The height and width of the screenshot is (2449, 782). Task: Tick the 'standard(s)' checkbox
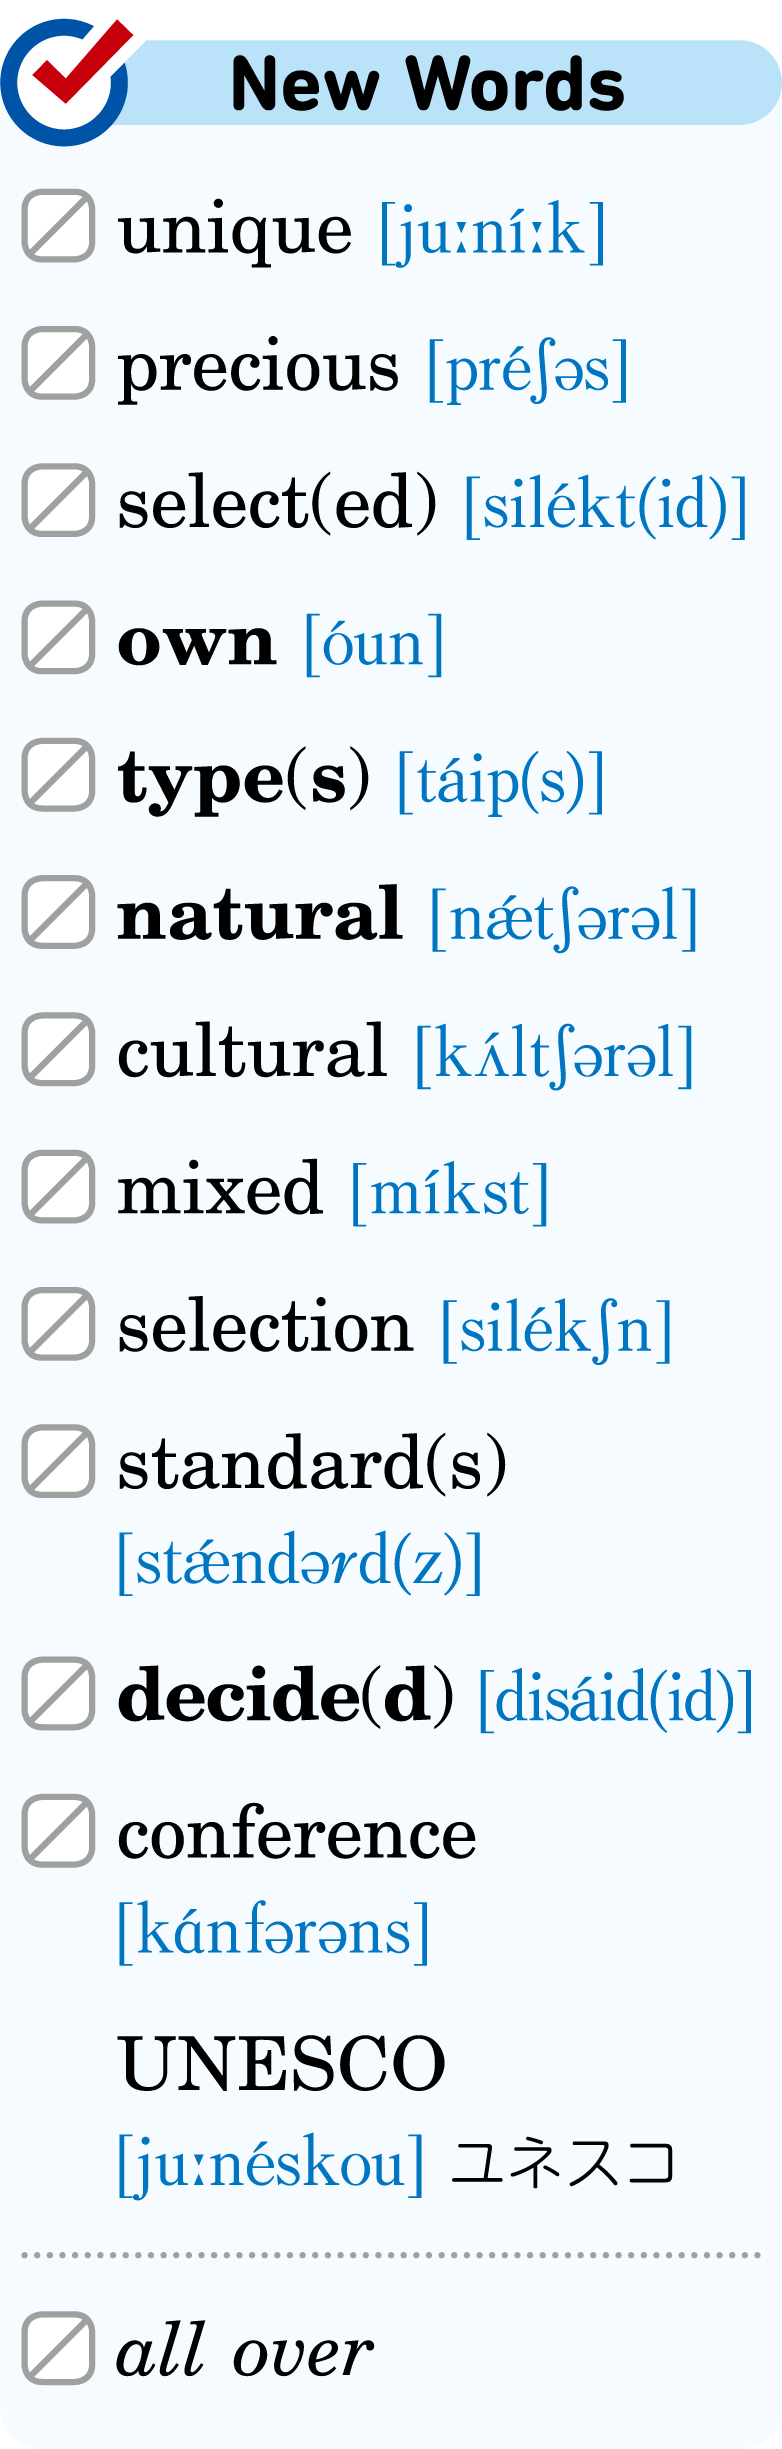pyautogui.click(x=59, y=1462)
